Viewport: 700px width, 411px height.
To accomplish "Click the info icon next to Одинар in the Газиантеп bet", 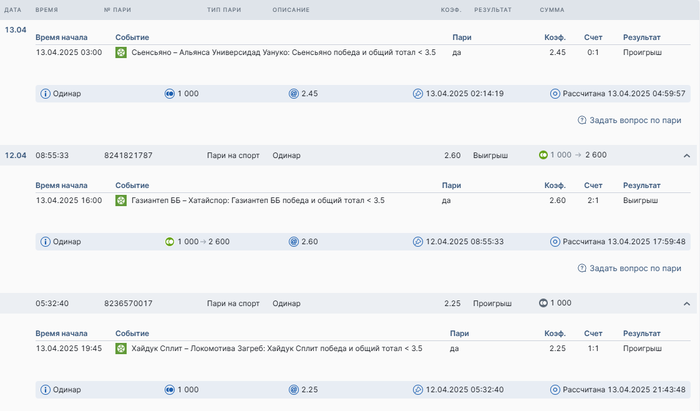I will 45,242.
